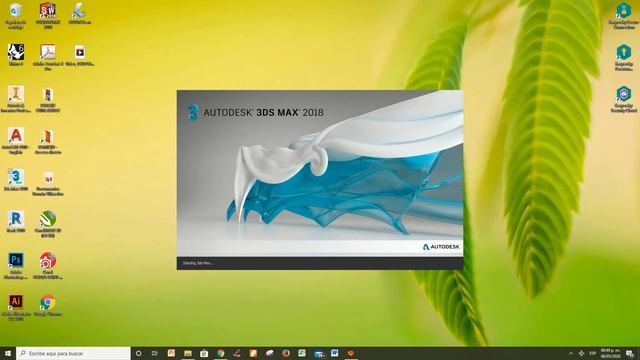Select the 3ds Max desktop shortcut
The width and height of the screenshot is (640, 360).
pos(16,180)
